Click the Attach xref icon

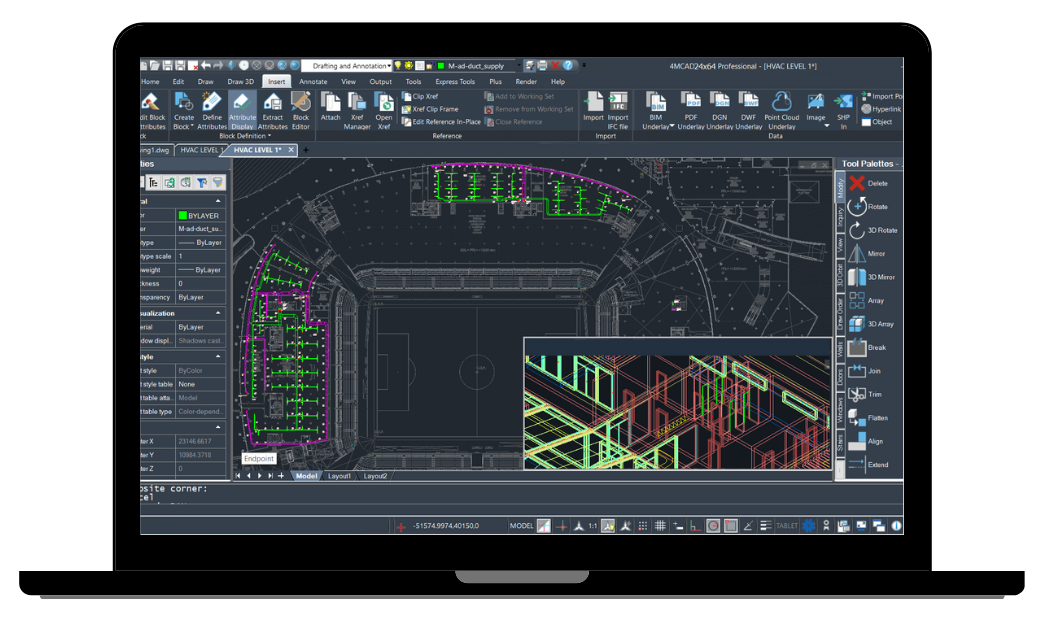click(330, 106)
